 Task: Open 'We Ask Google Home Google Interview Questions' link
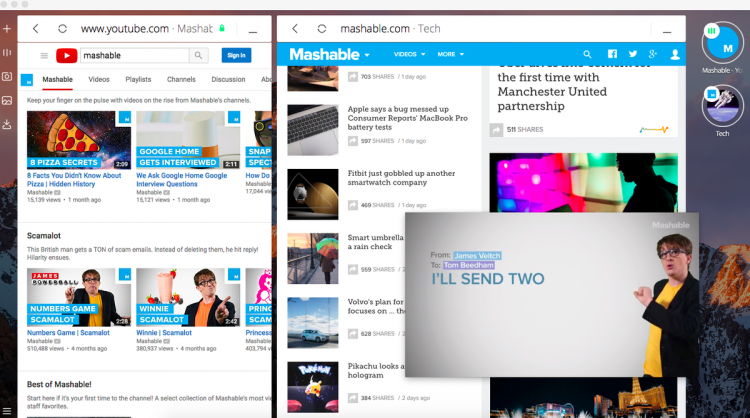[x=182, y=180]
